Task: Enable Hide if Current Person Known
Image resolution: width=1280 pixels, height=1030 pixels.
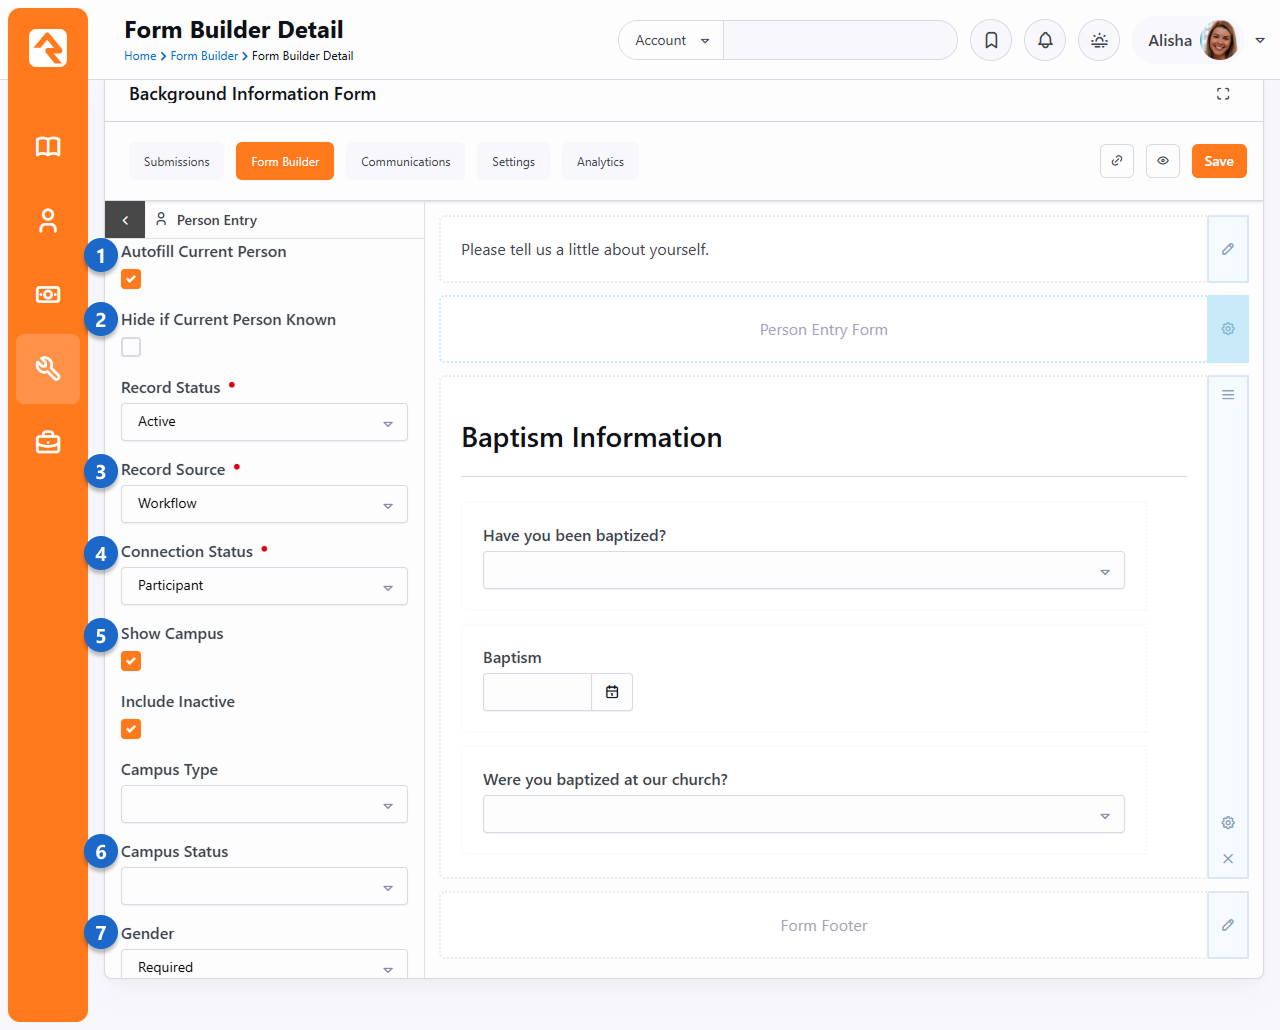Action: click(x=131, y=348)
